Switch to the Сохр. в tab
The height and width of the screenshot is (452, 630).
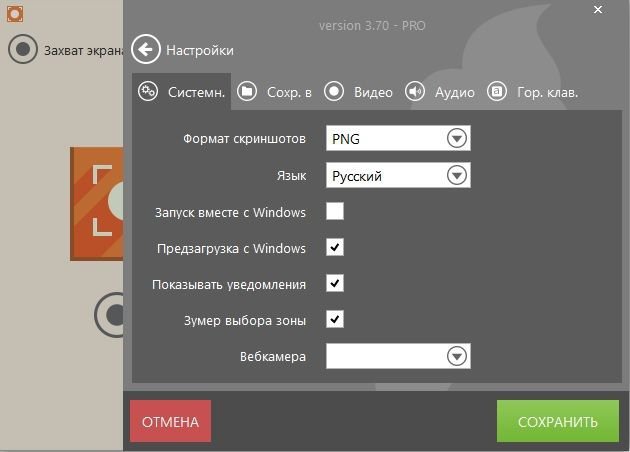pos(274,92)
